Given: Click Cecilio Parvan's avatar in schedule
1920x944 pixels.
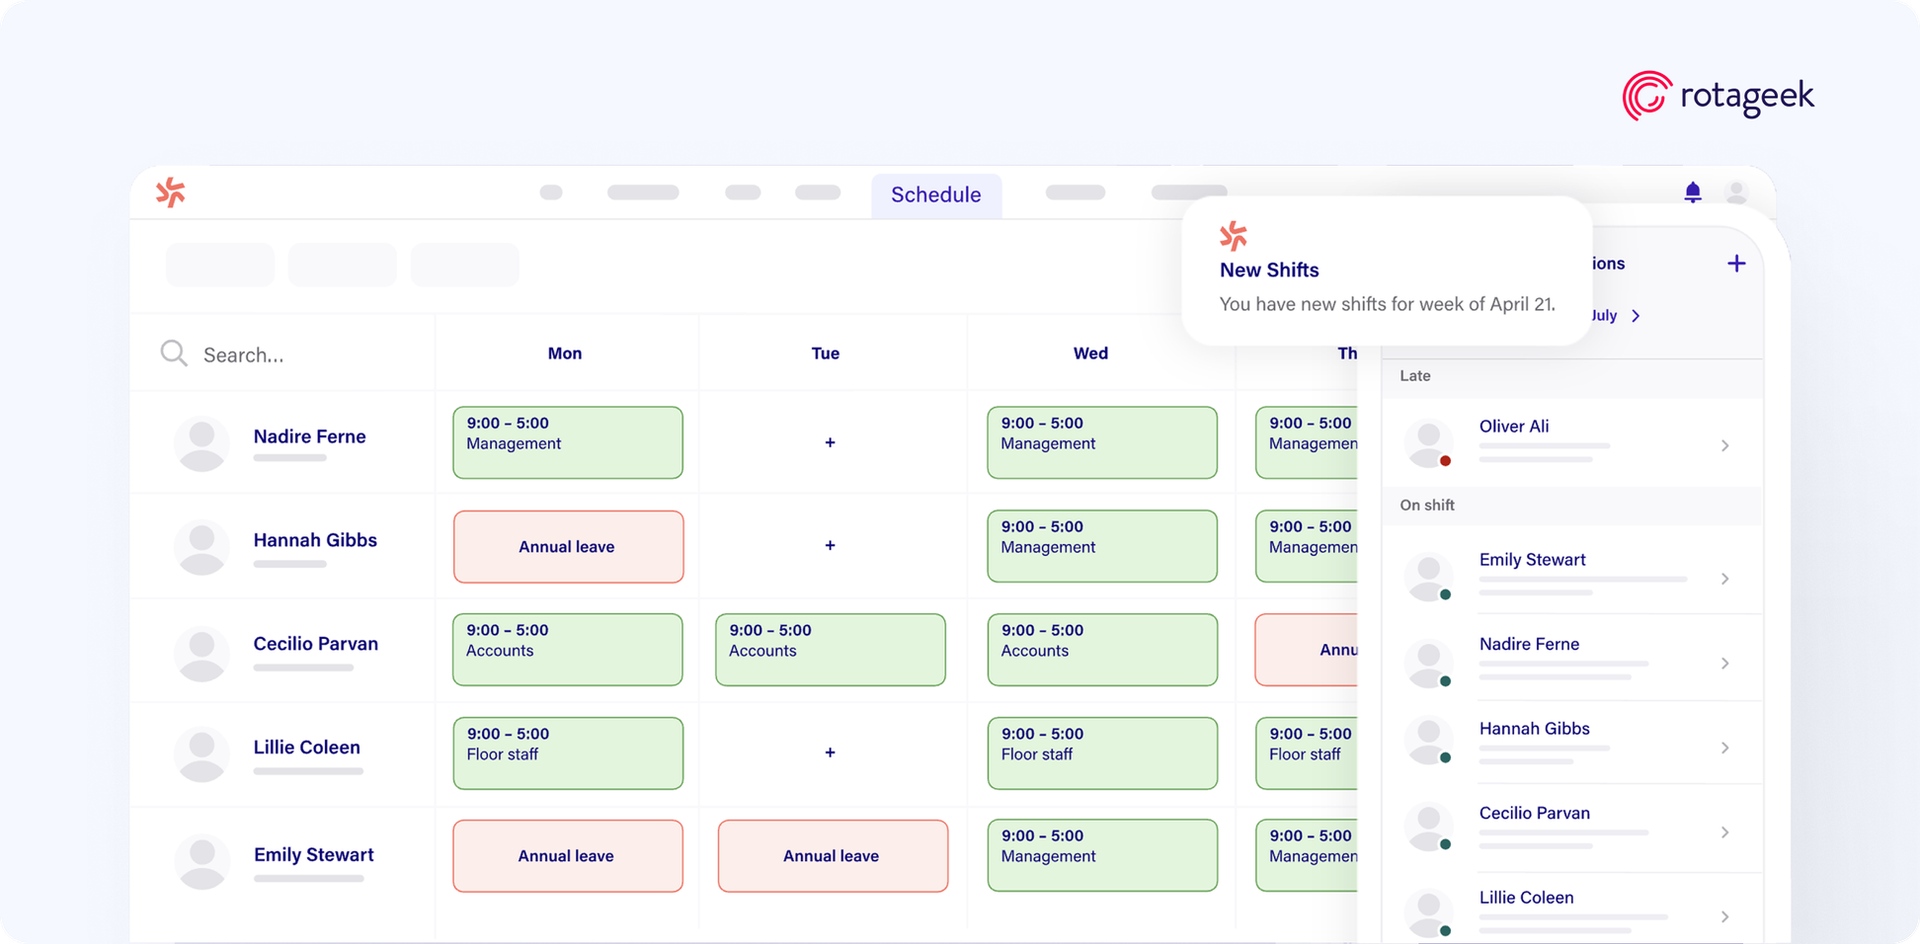Looking at the screenshot, I should coord(201,654).
